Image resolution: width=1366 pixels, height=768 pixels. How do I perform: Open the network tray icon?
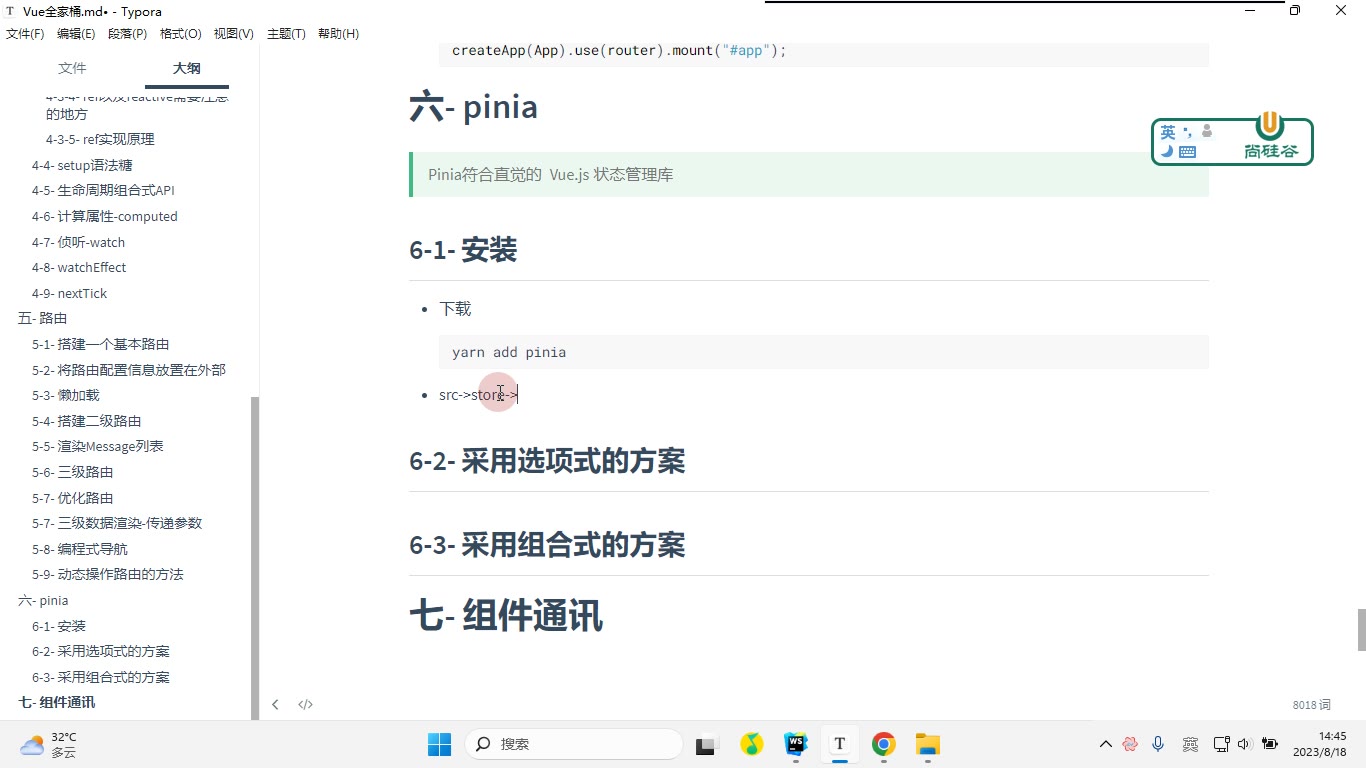click(x=1221, y=744)
